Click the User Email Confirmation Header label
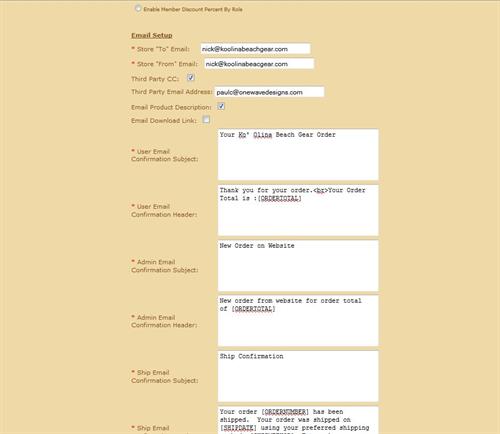 164,211
